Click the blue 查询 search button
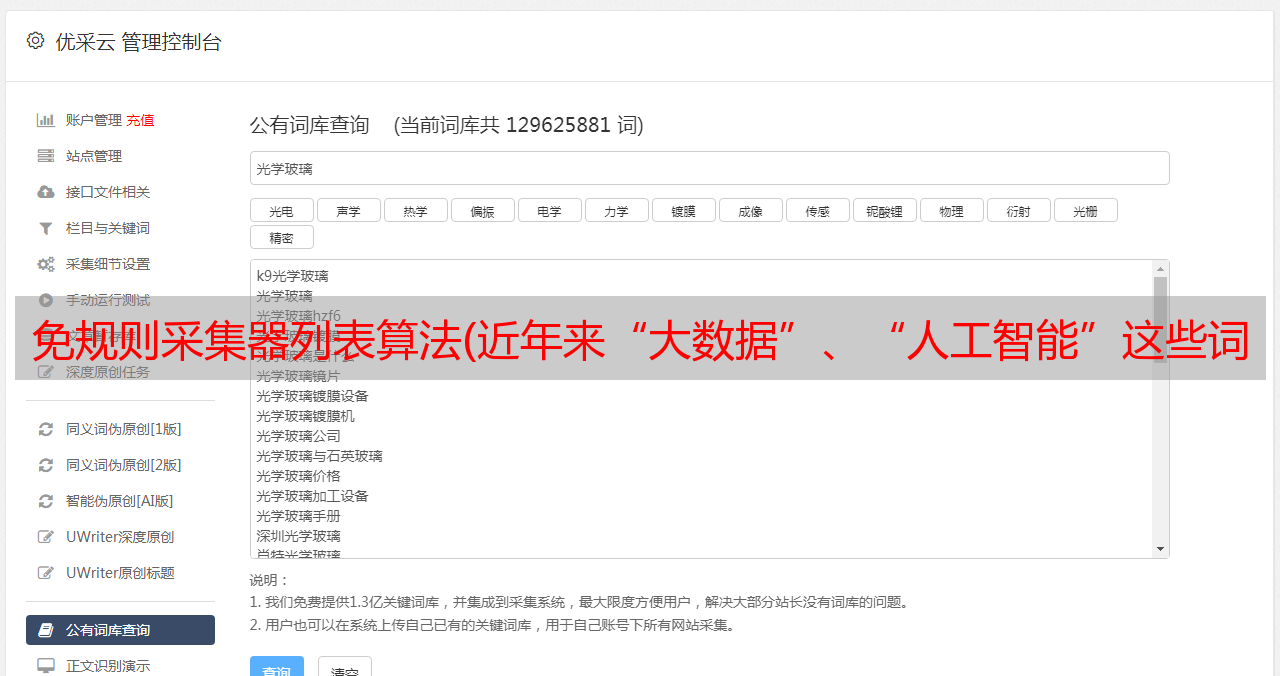Screen dimensions: 1280x676 point(276,668)
